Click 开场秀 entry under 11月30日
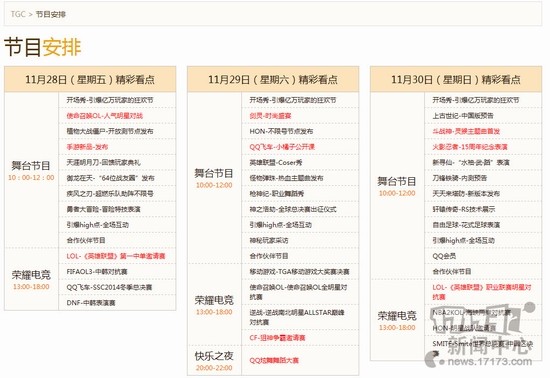The width and height of the screenshot is (550, 378). [476, 100]
